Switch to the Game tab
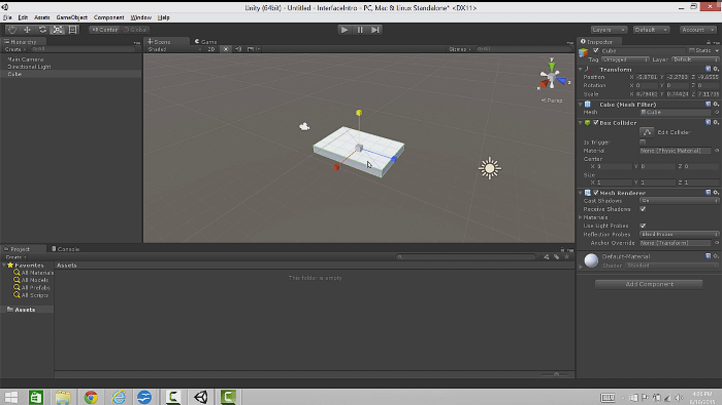This screenshot has width=722, height=405. coord(206,41)
